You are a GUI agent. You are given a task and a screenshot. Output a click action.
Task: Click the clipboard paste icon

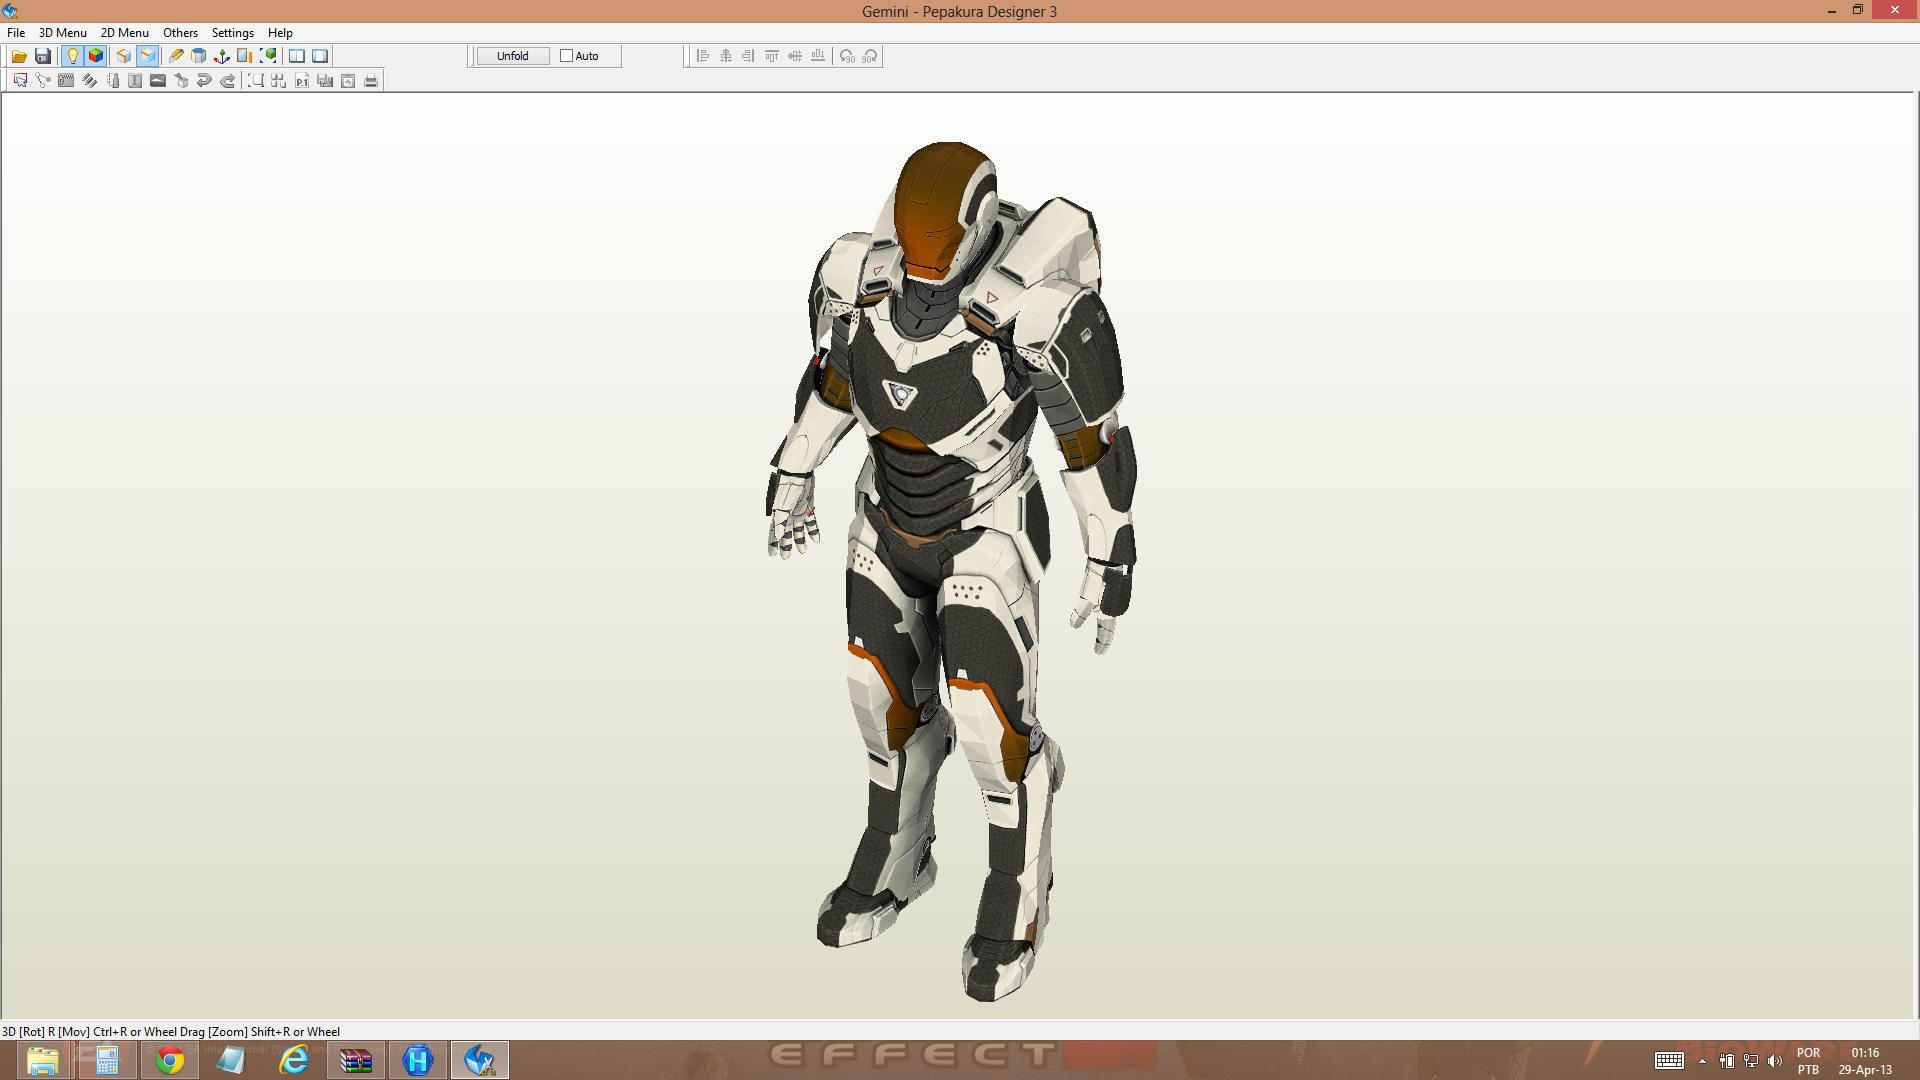(x=348, y=81)
